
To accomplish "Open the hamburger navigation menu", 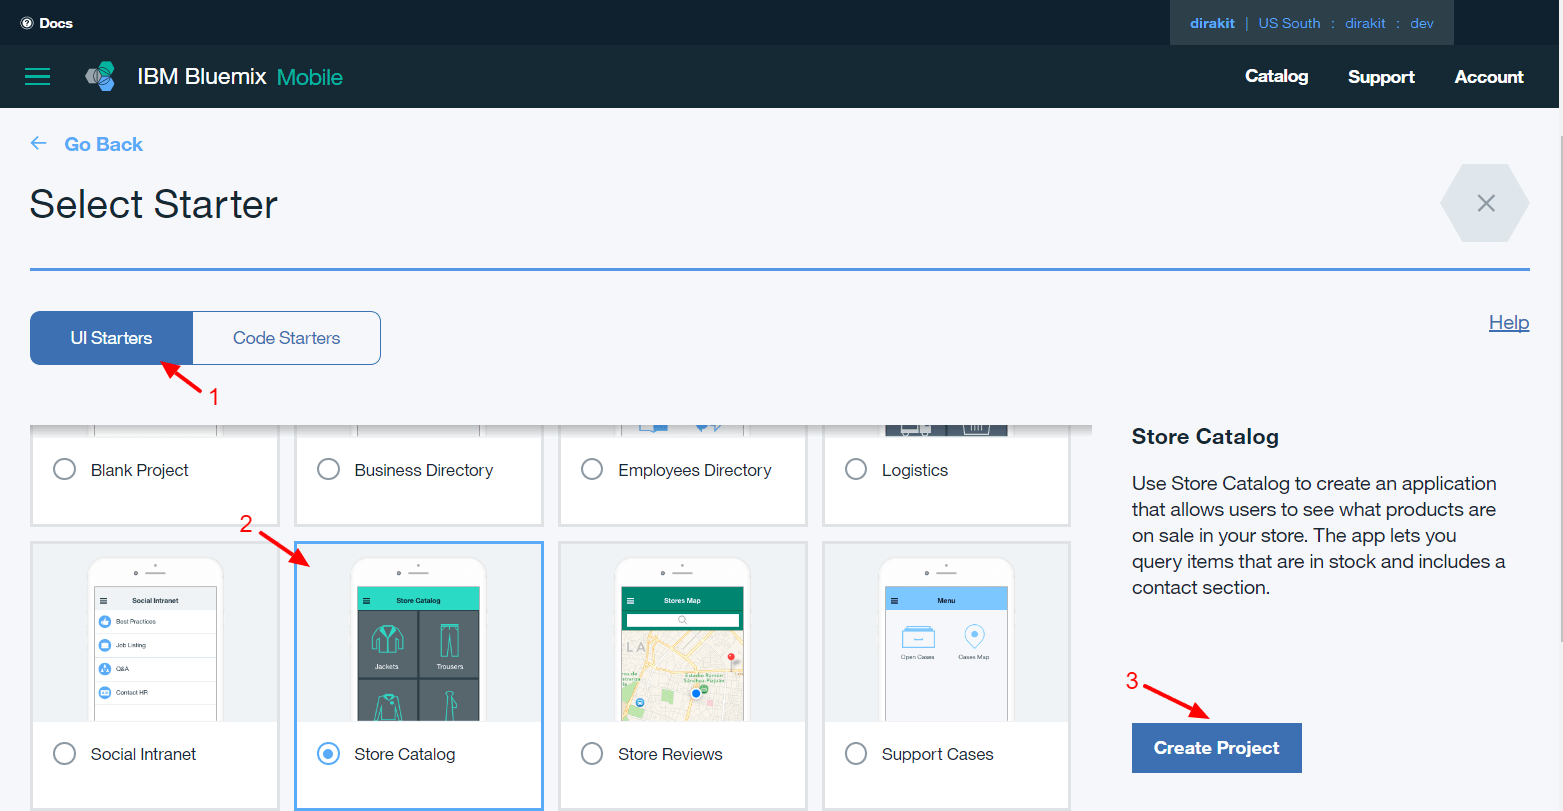I will point(37,77).
